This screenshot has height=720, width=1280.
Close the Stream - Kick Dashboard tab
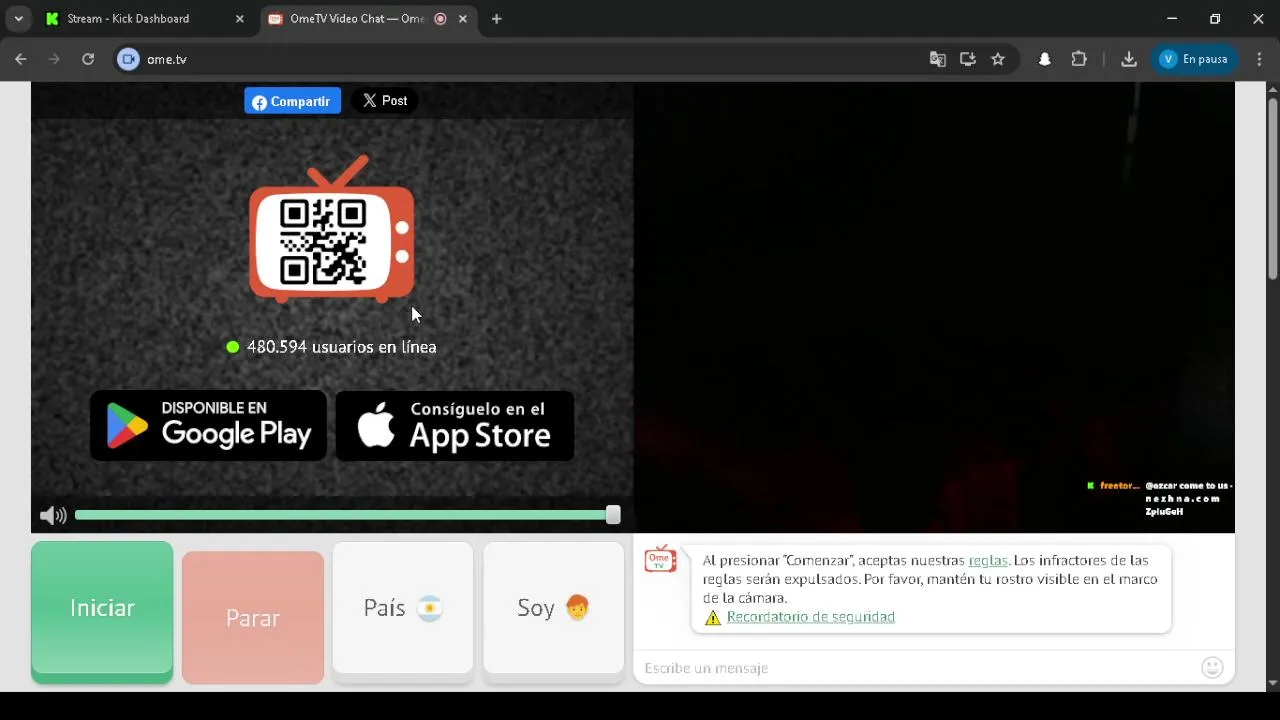pyautogui.click(x=239, y=19)
